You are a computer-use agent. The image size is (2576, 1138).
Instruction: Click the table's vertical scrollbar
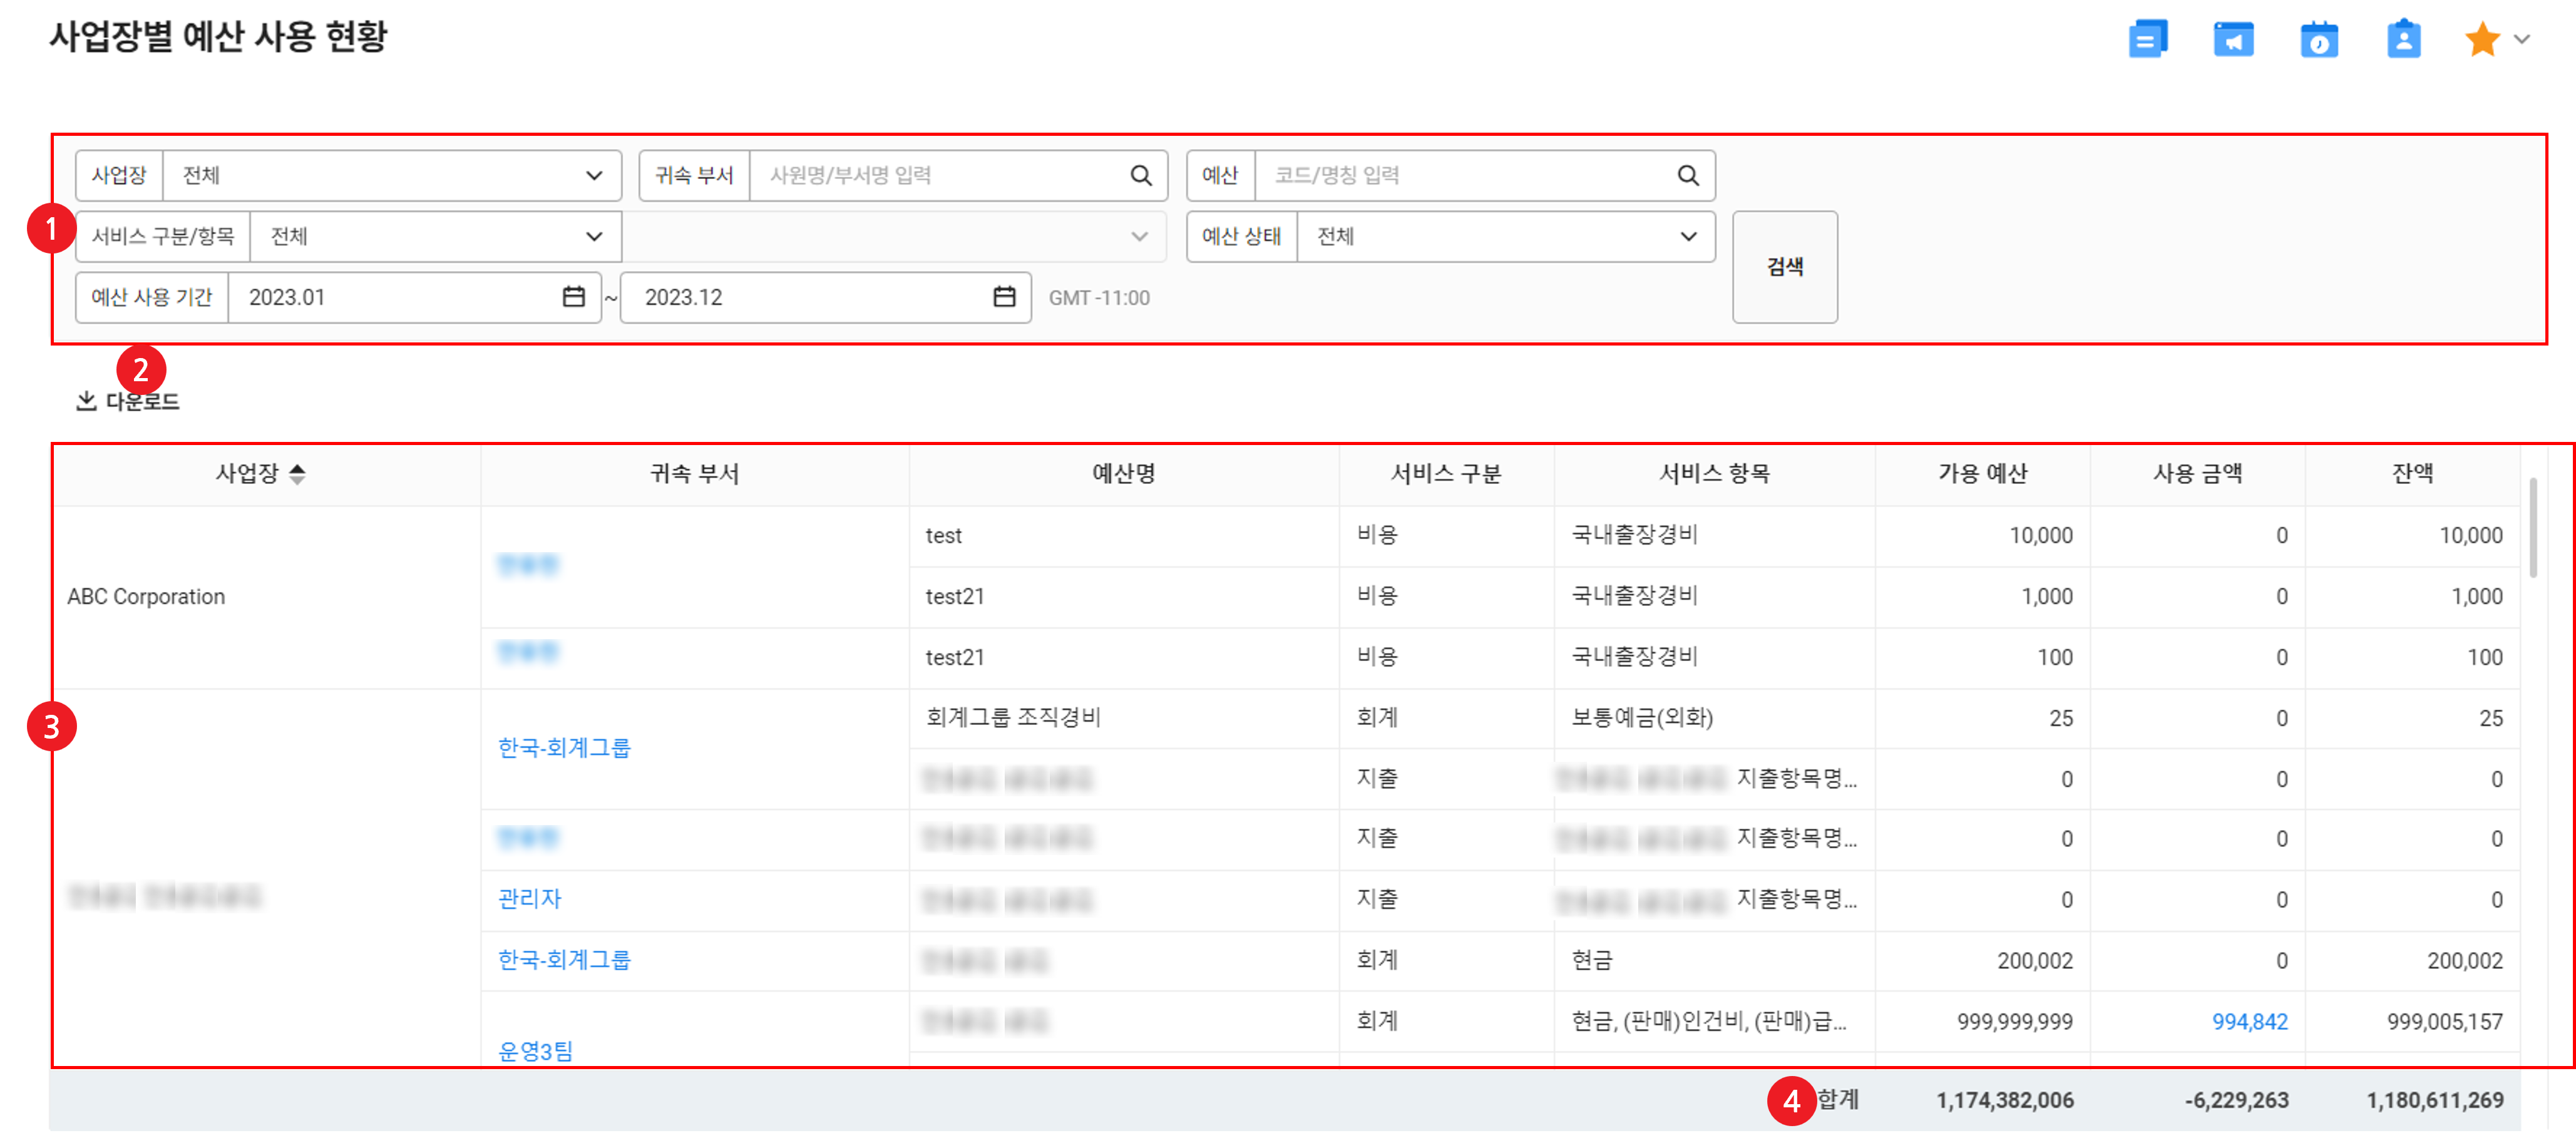click(x=2533, y=528)
